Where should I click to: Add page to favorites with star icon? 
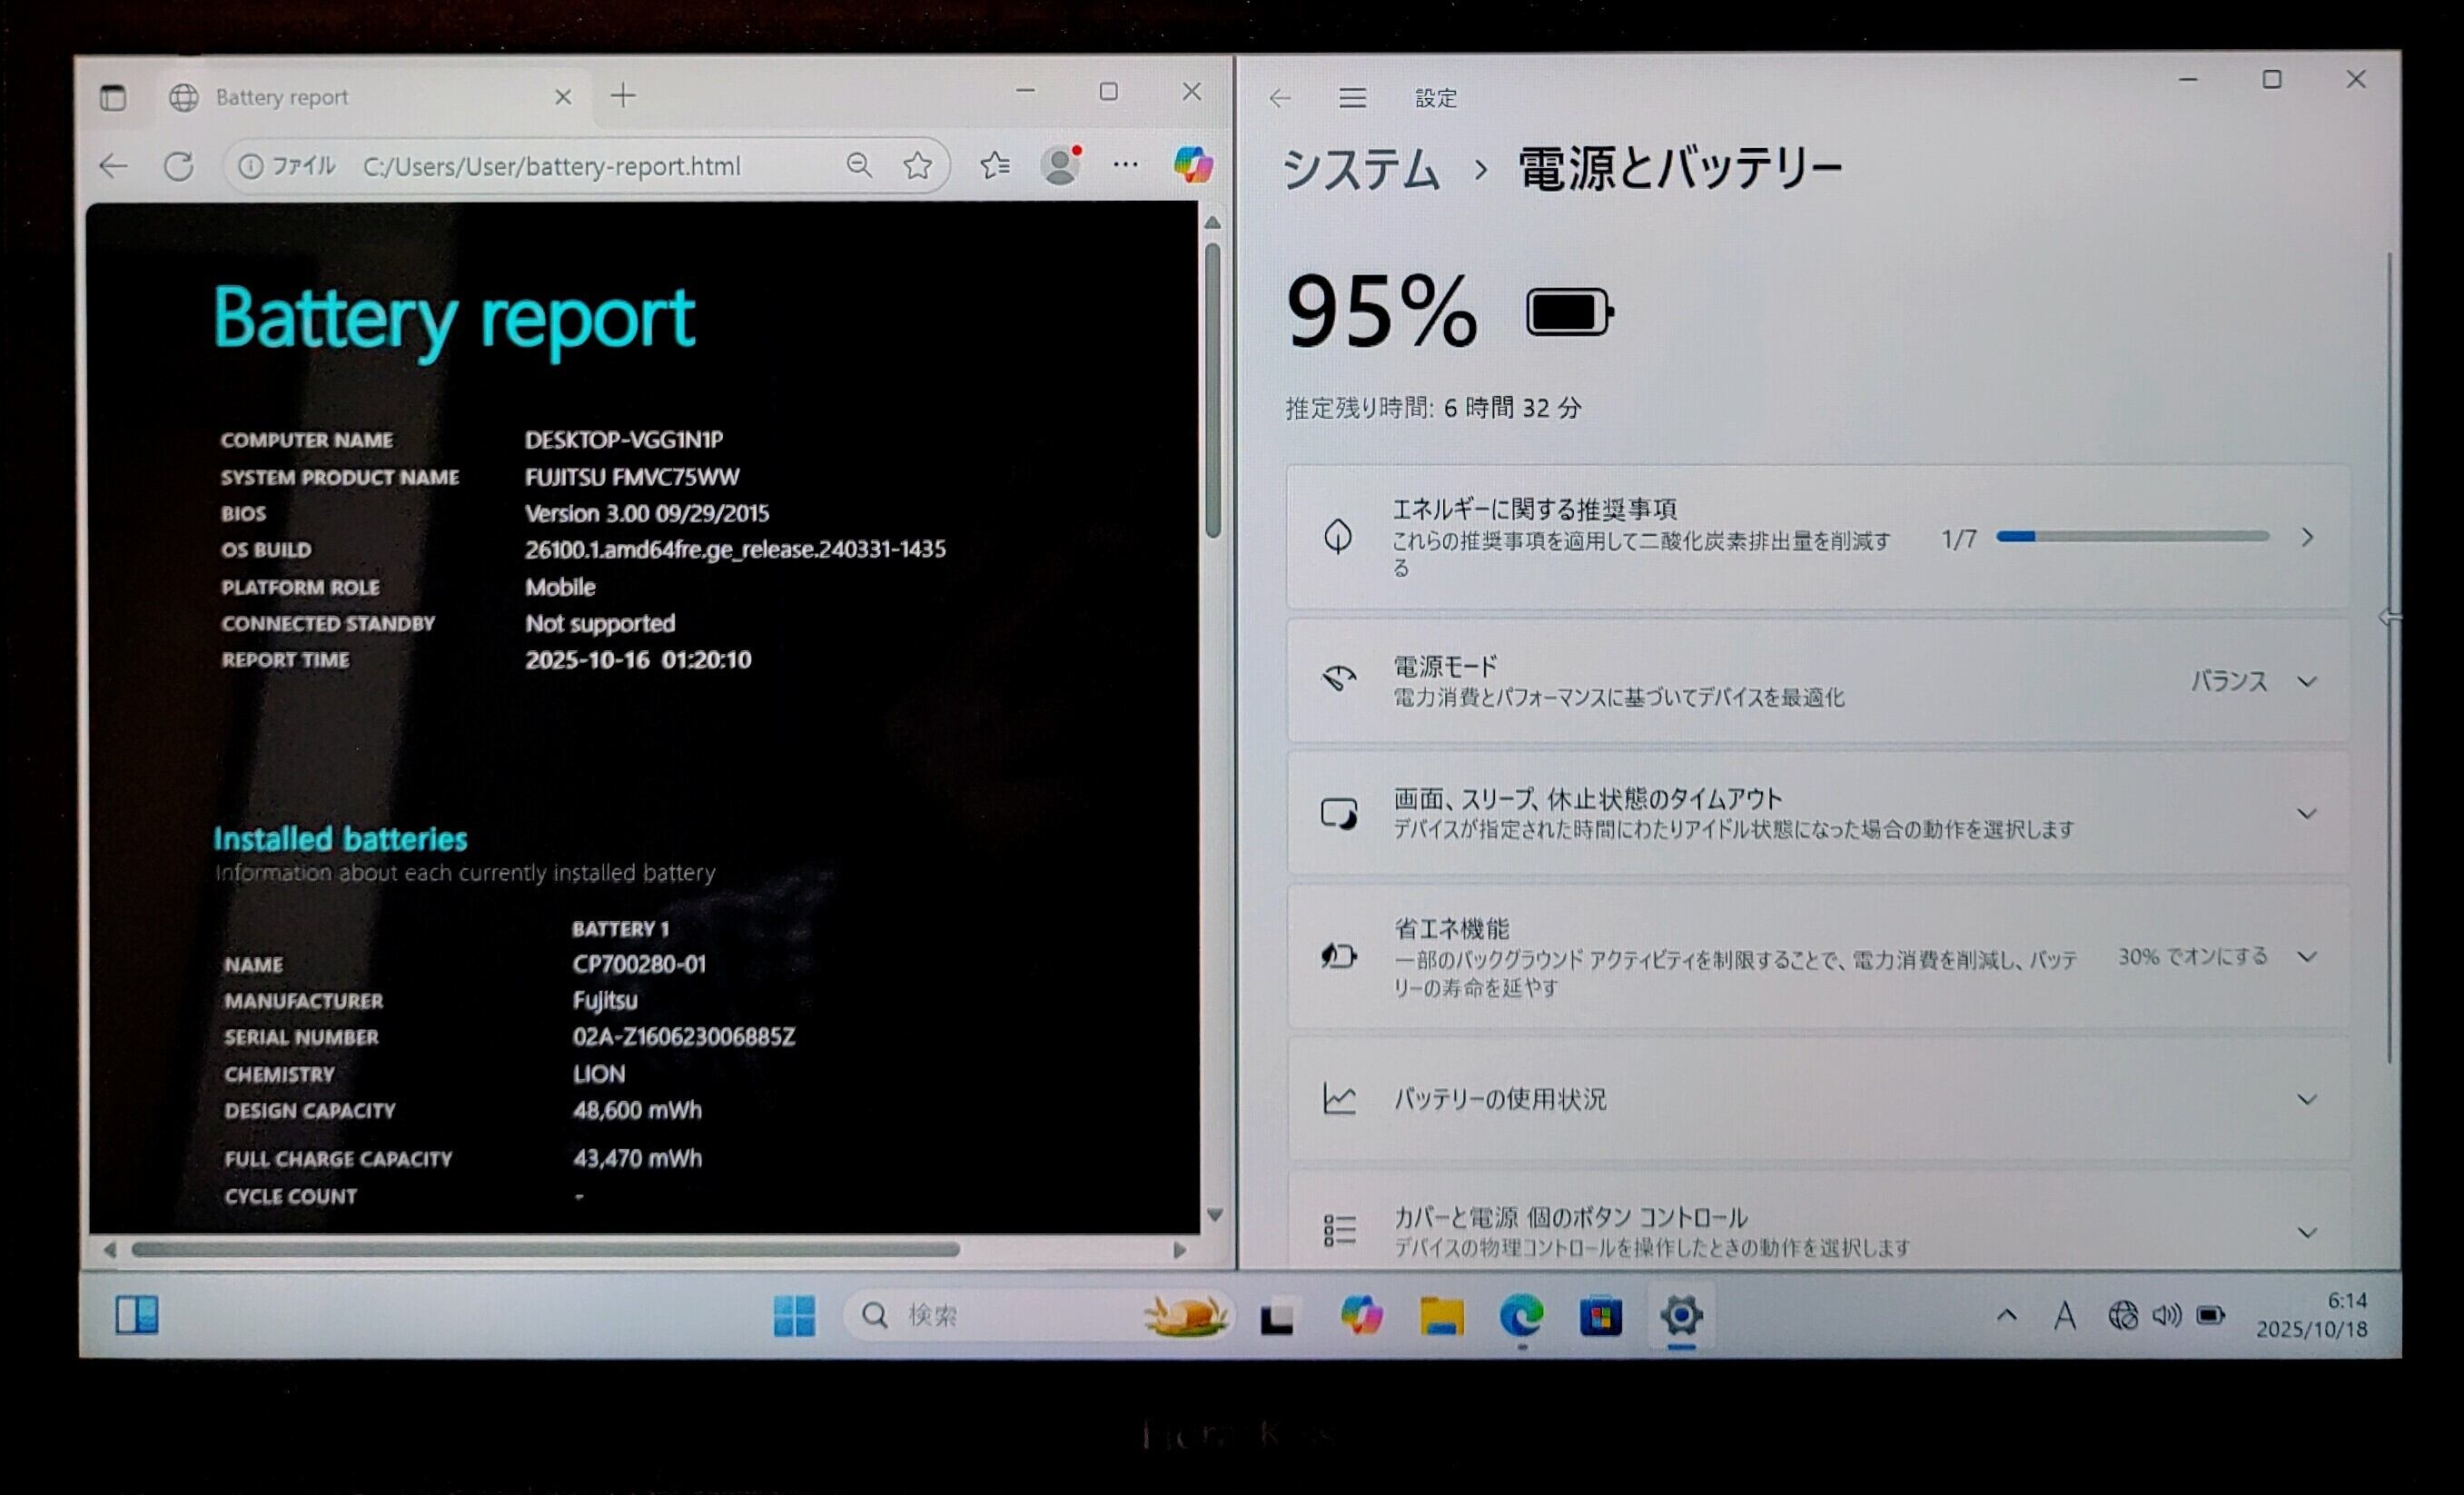917,166
